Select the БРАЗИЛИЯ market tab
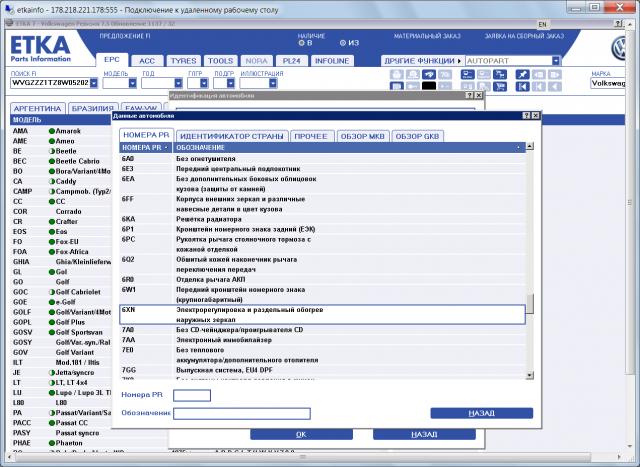 pyautogui.click(x=93, y=109)
